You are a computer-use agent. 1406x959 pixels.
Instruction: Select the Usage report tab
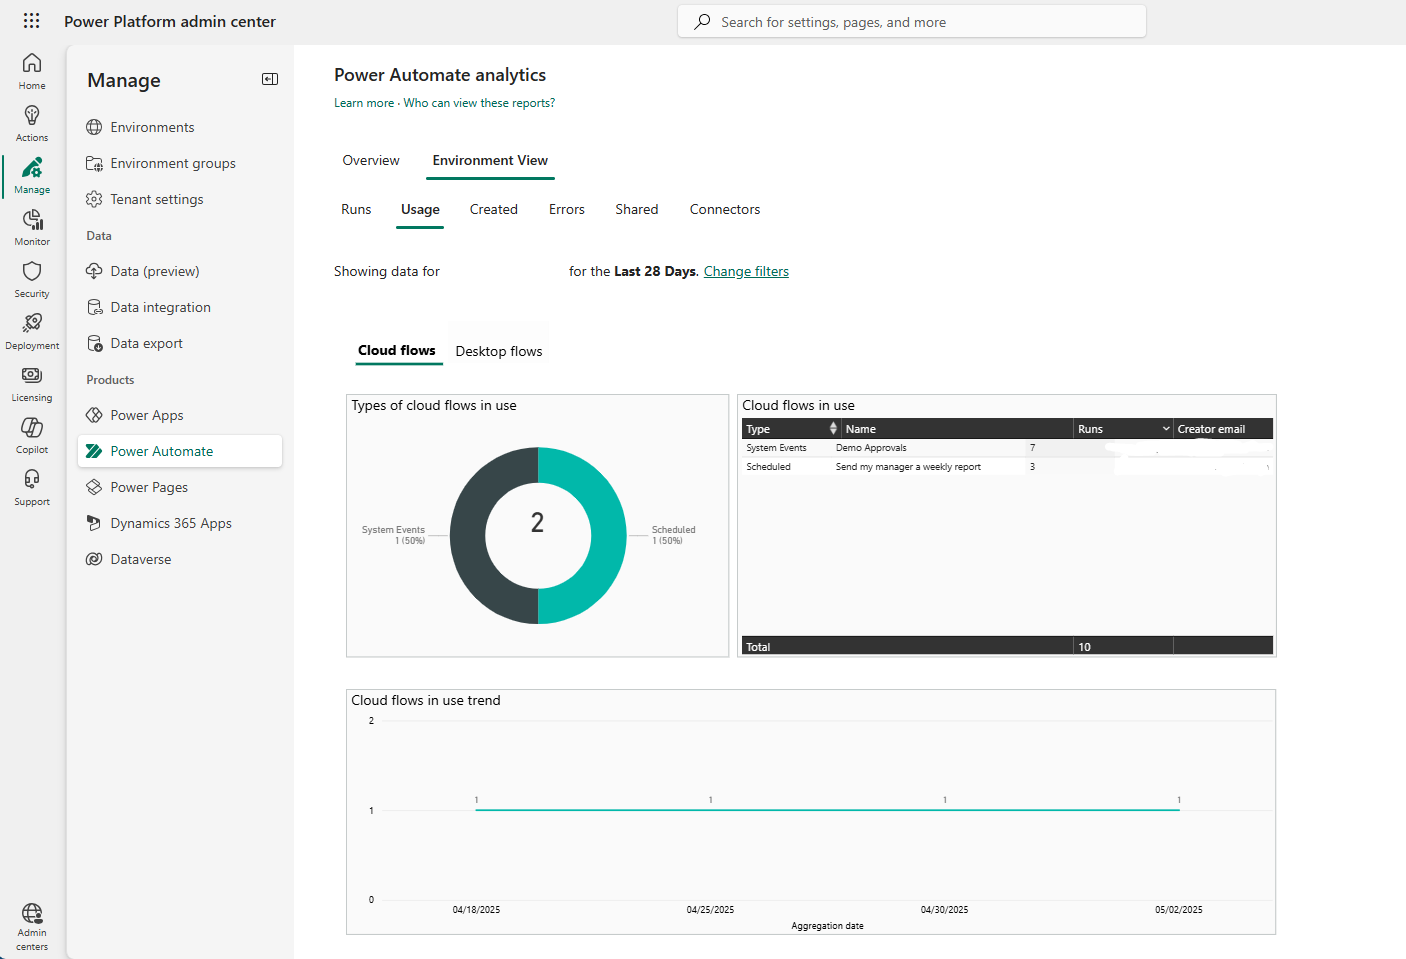pyautogui.click(x=420, y=209)
